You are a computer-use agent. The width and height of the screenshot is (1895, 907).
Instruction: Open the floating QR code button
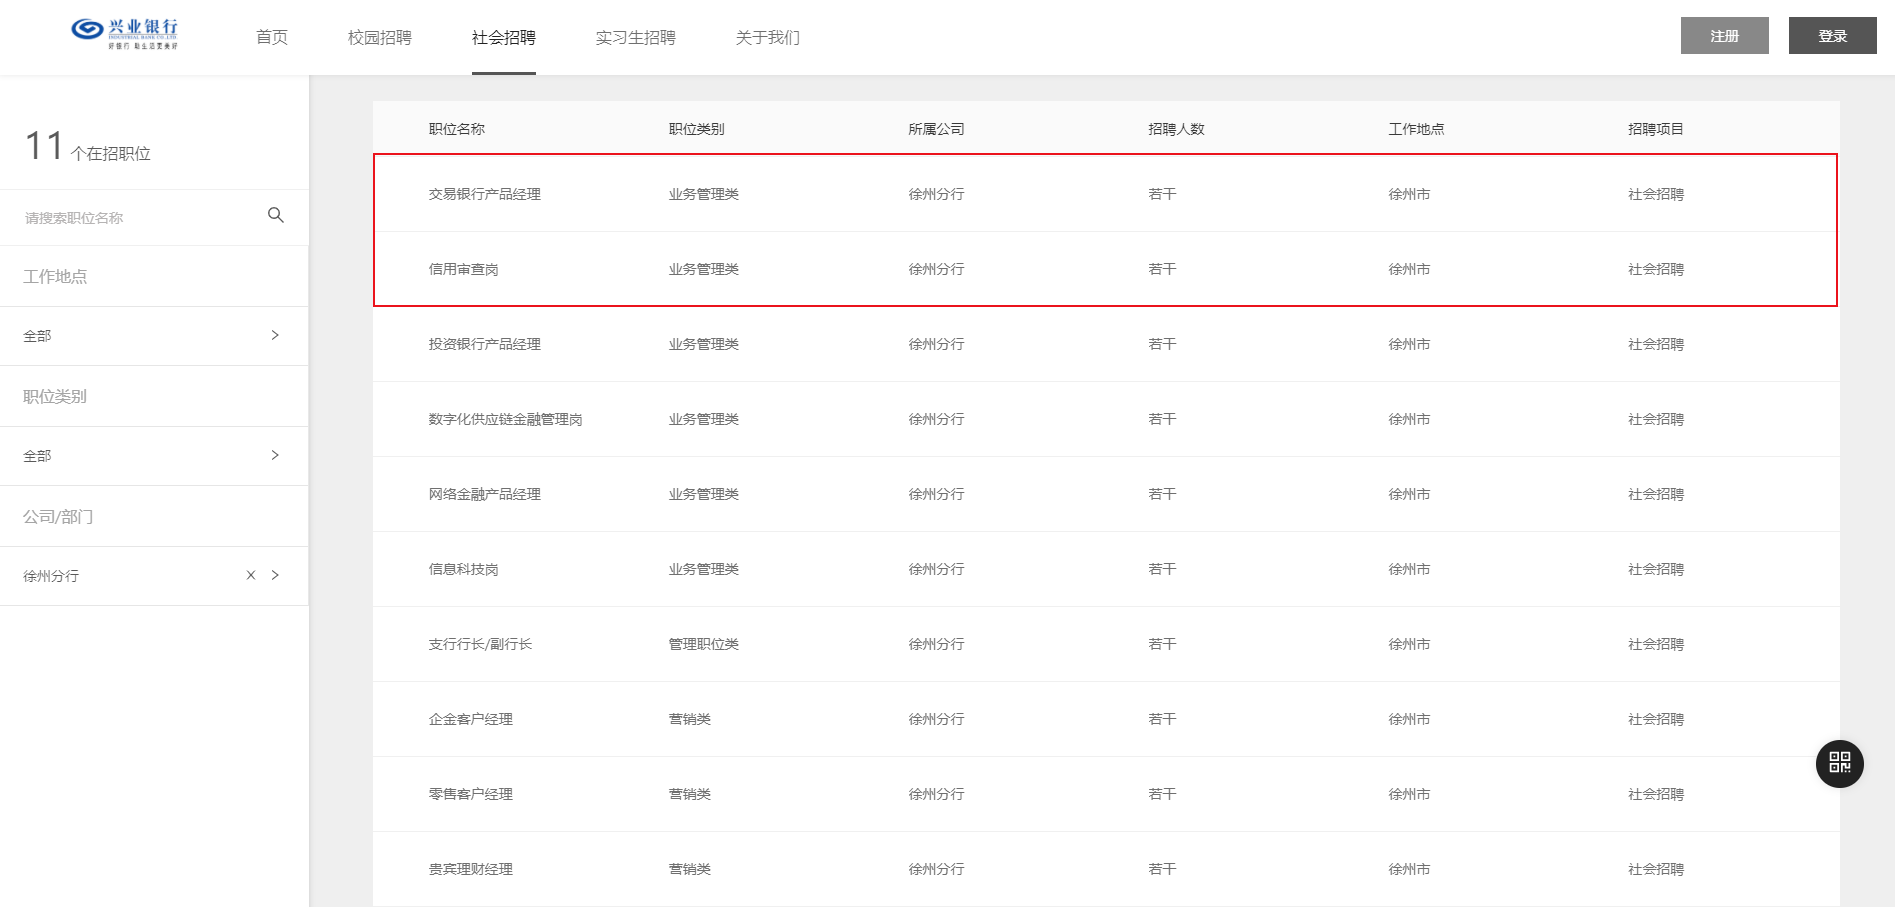[1839, 763]
